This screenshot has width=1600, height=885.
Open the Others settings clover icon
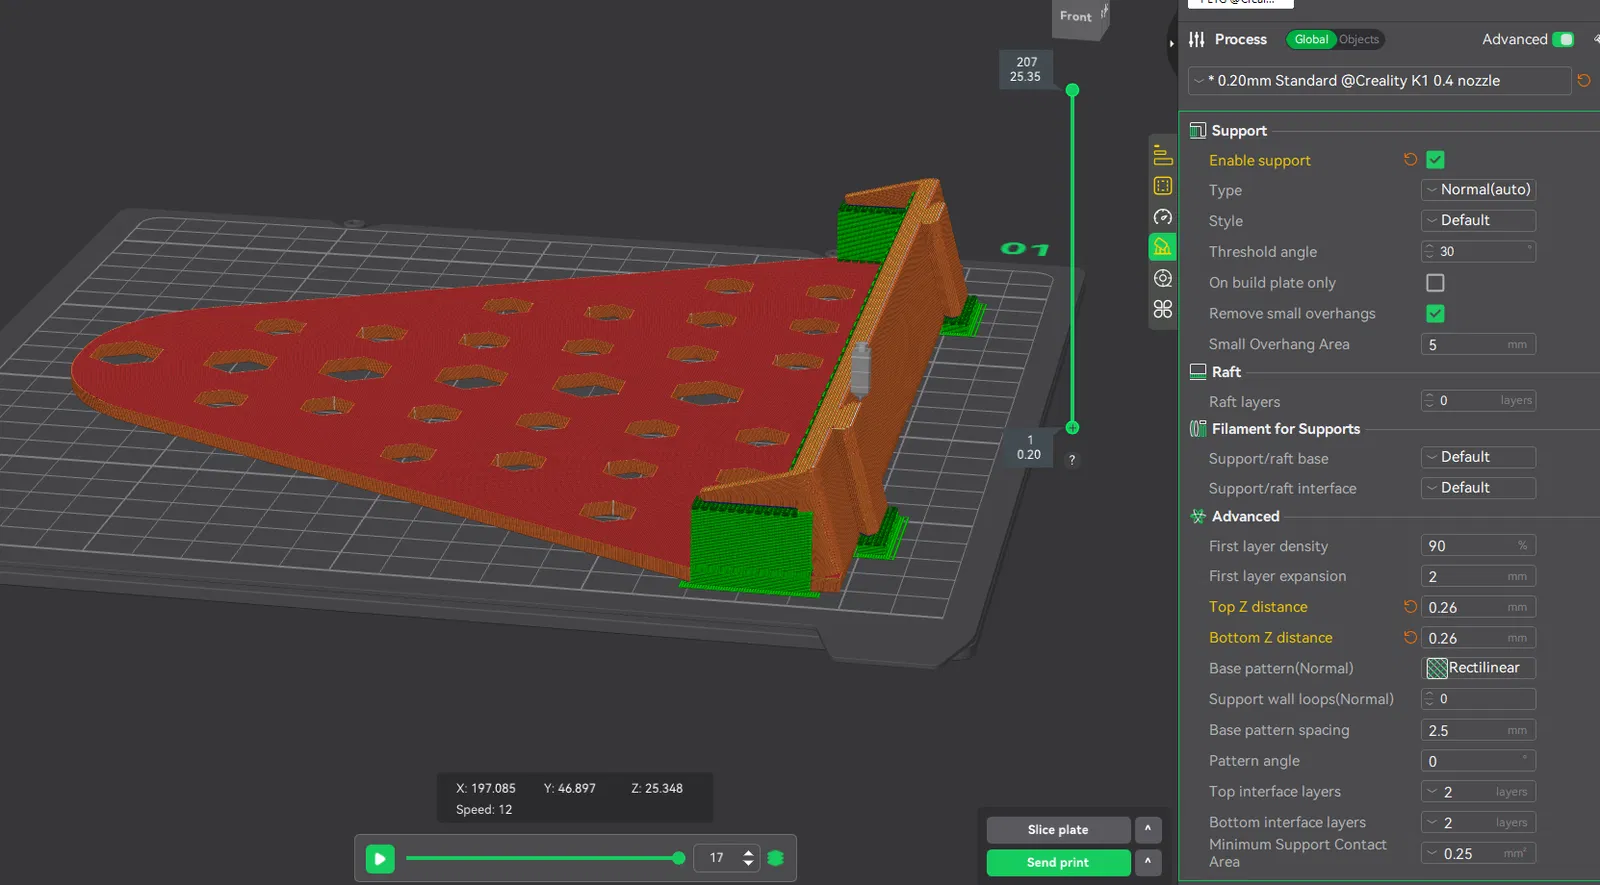pyautogui.click(x=1162, y=309)
